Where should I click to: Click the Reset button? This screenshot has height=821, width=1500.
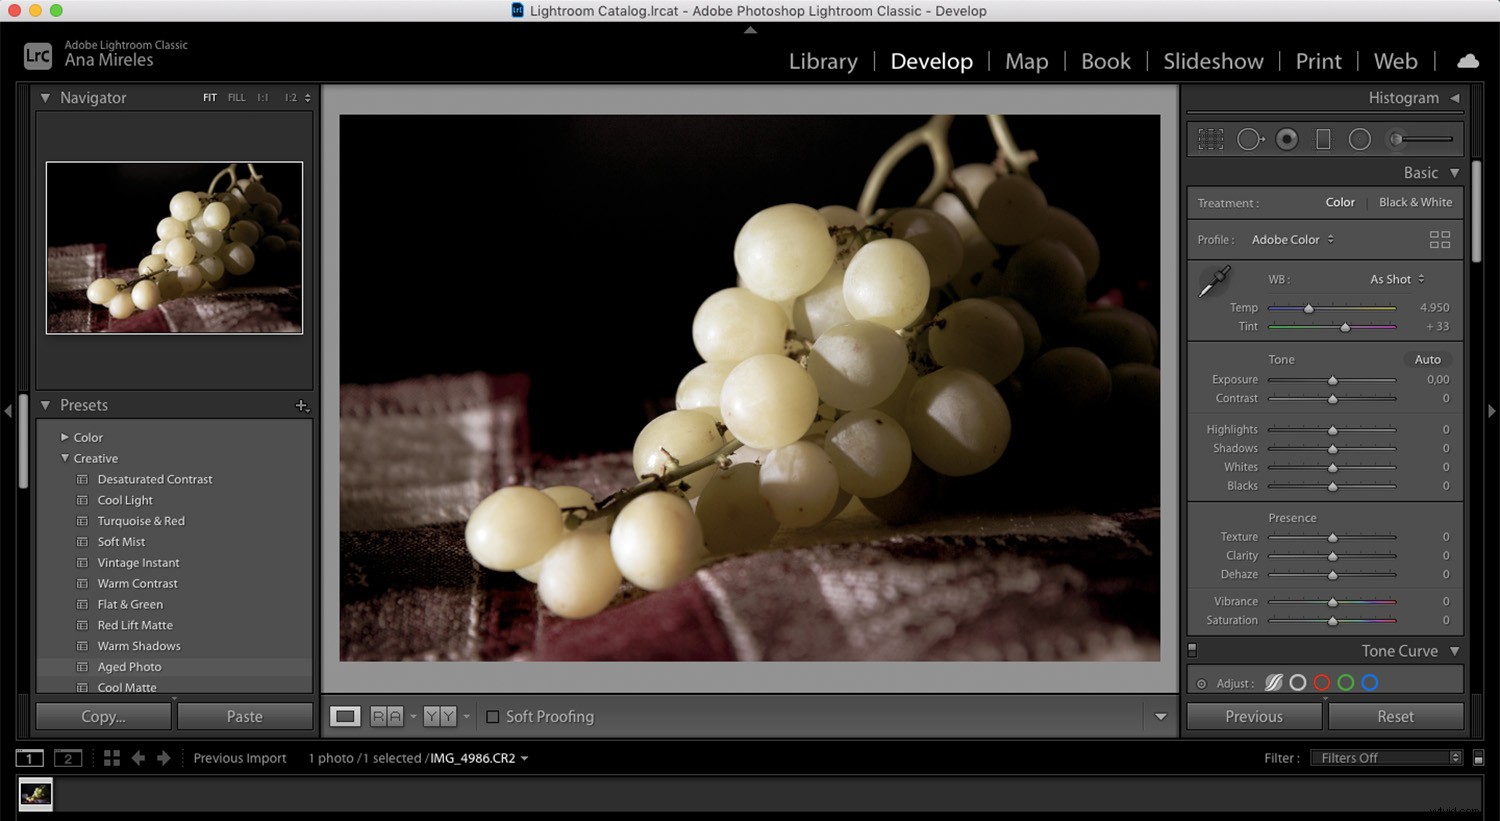[x=1395, y=717]
